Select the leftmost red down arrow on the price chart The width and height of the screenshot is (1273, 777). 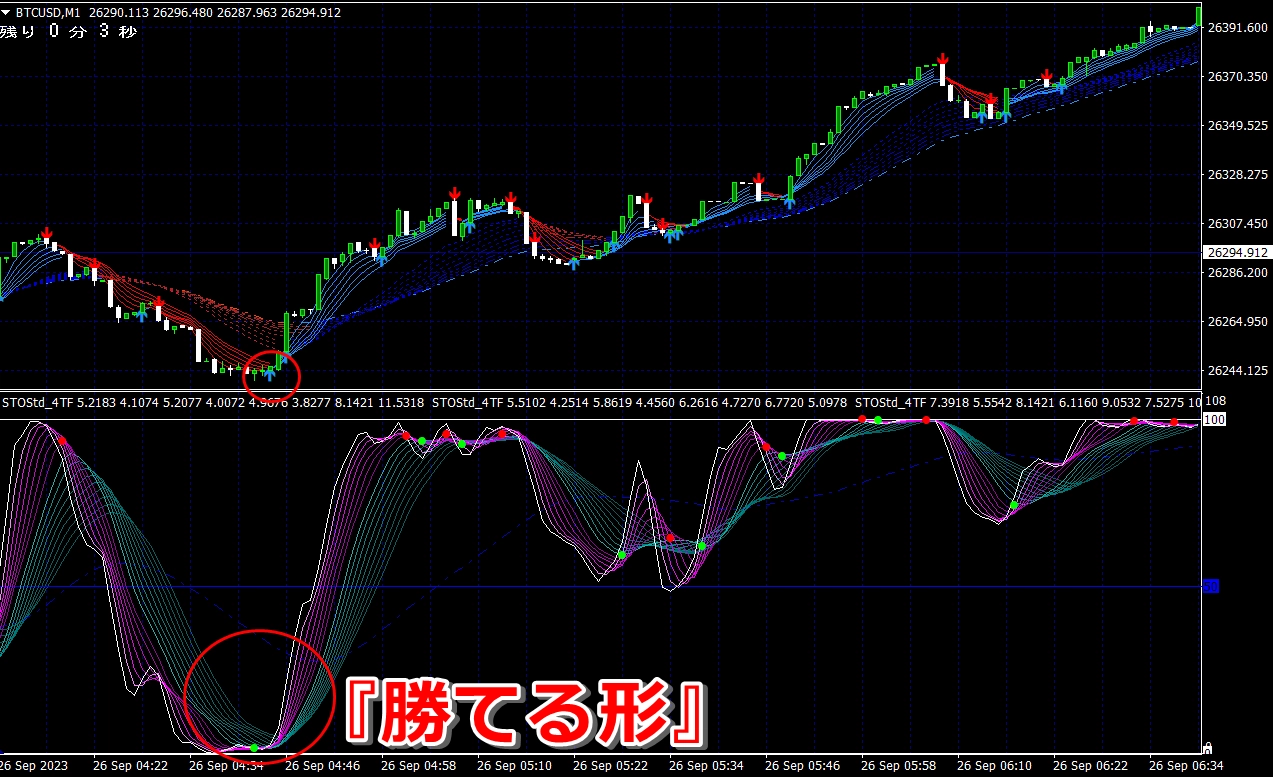[x=46, y=233]
